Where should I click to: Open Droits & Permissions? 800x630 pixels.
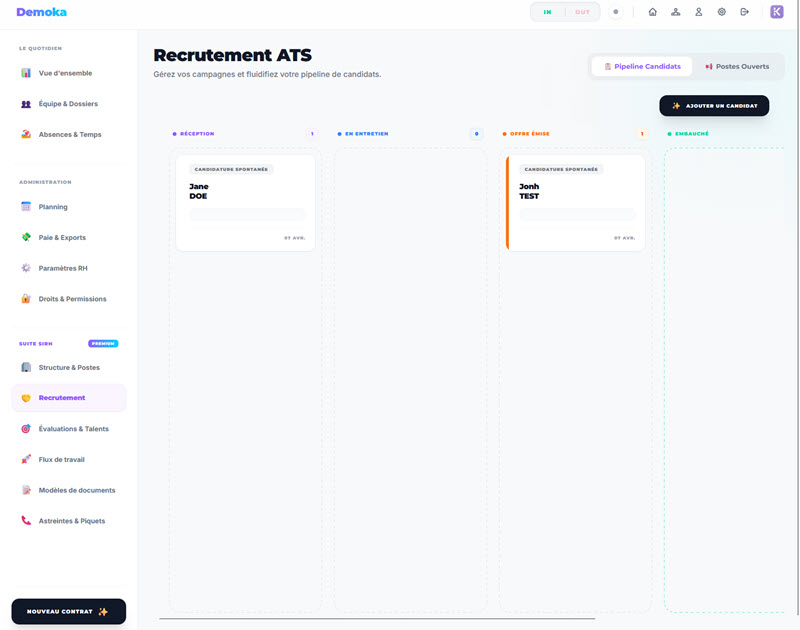pos(70,298)
